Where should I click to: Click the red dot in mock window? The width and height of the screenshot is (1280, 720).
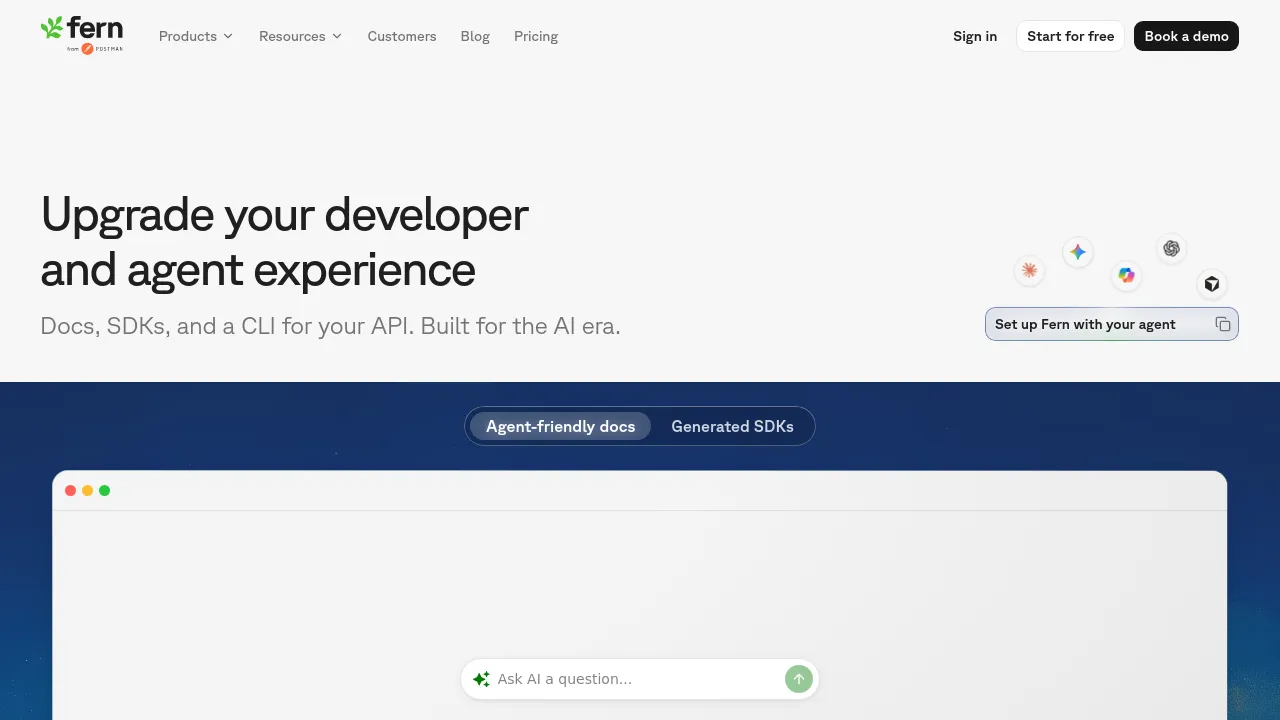pyautogui.click(x=70, y=490)
